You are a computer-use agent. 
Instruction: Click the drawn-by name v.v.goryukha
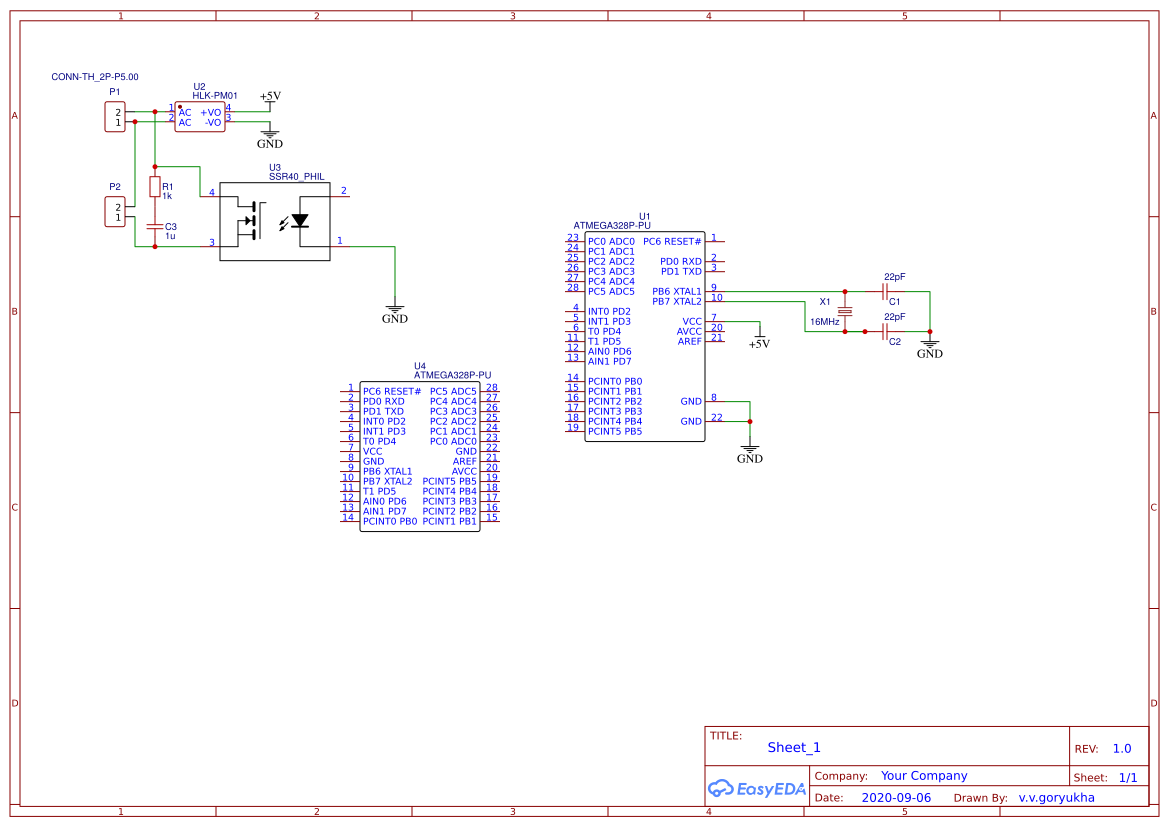1056,797
